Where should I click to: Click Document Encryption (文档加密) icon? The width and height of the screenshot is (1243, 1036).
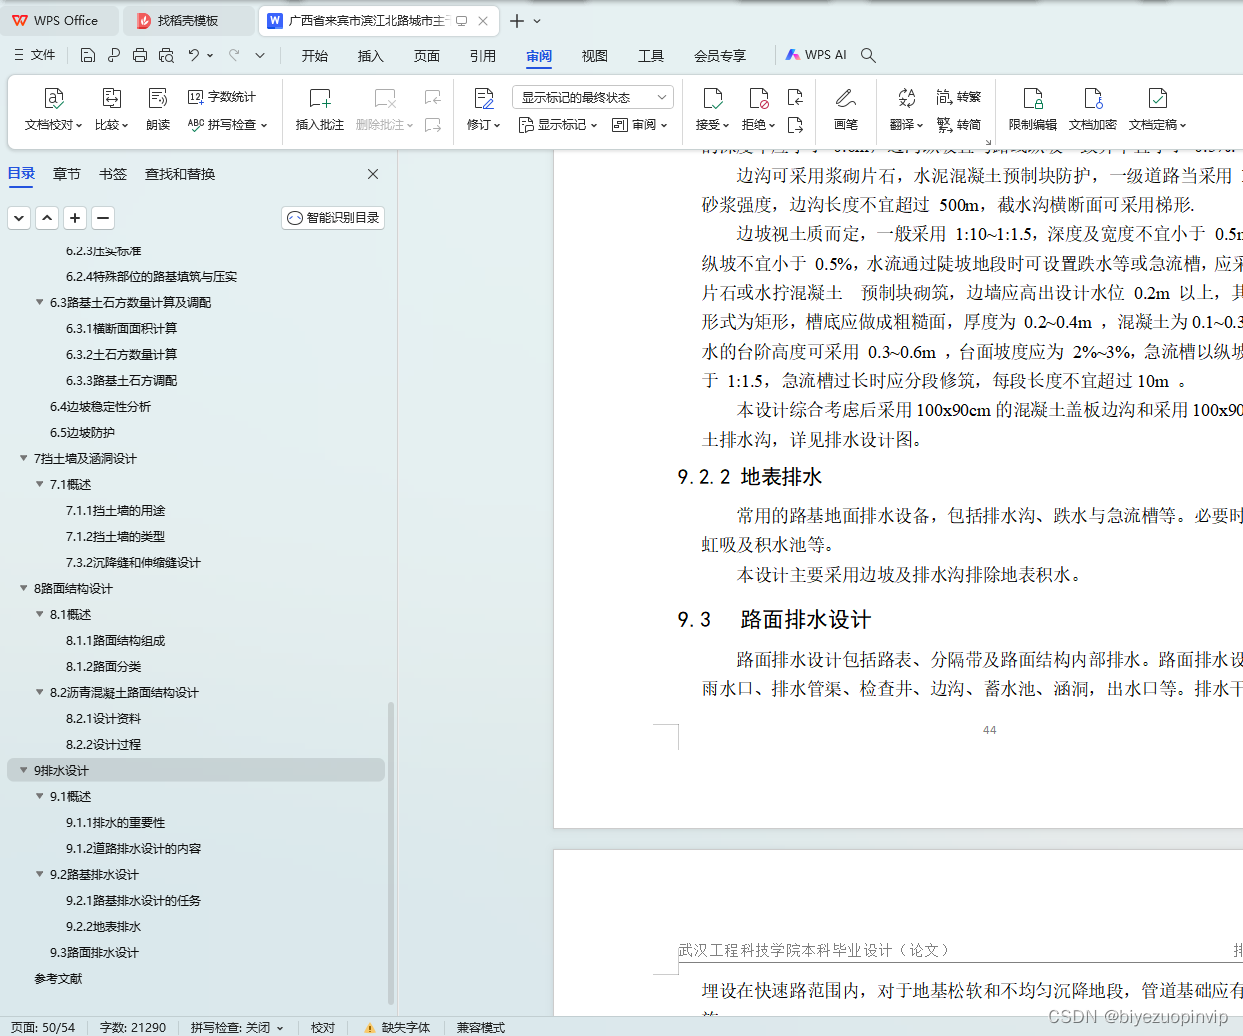tap(1093, 98)
